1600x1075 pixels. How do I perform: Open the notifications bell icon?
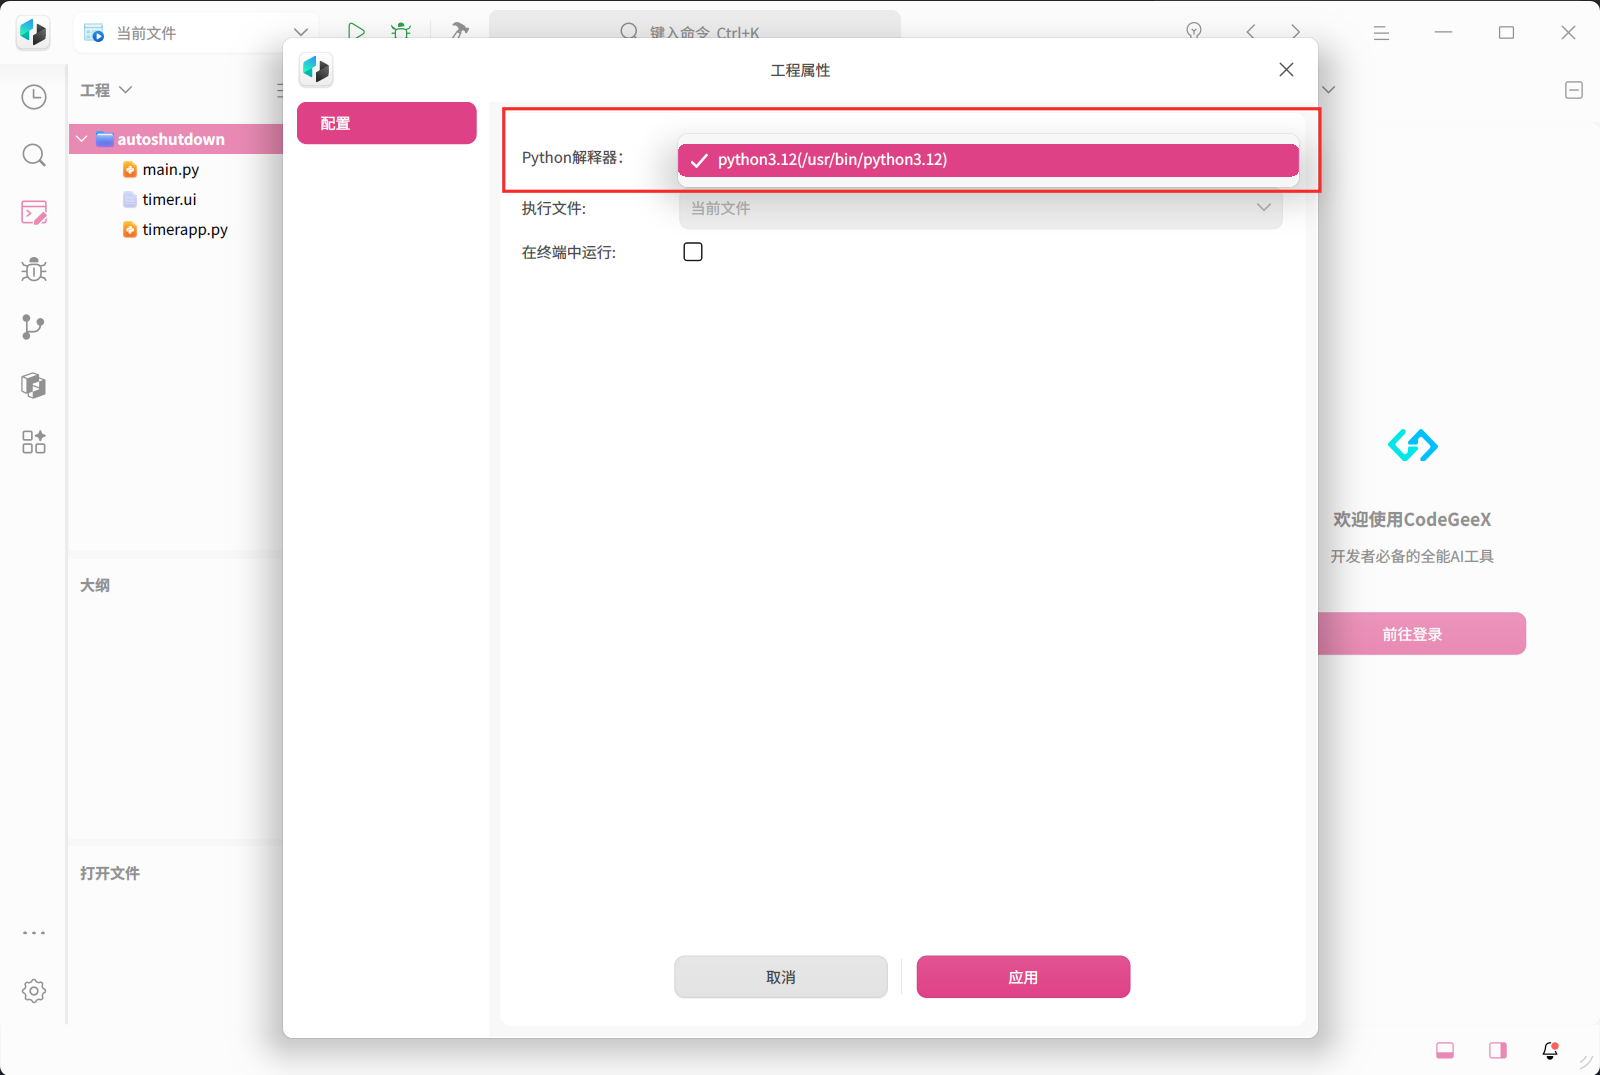tap(1550, 1050)
